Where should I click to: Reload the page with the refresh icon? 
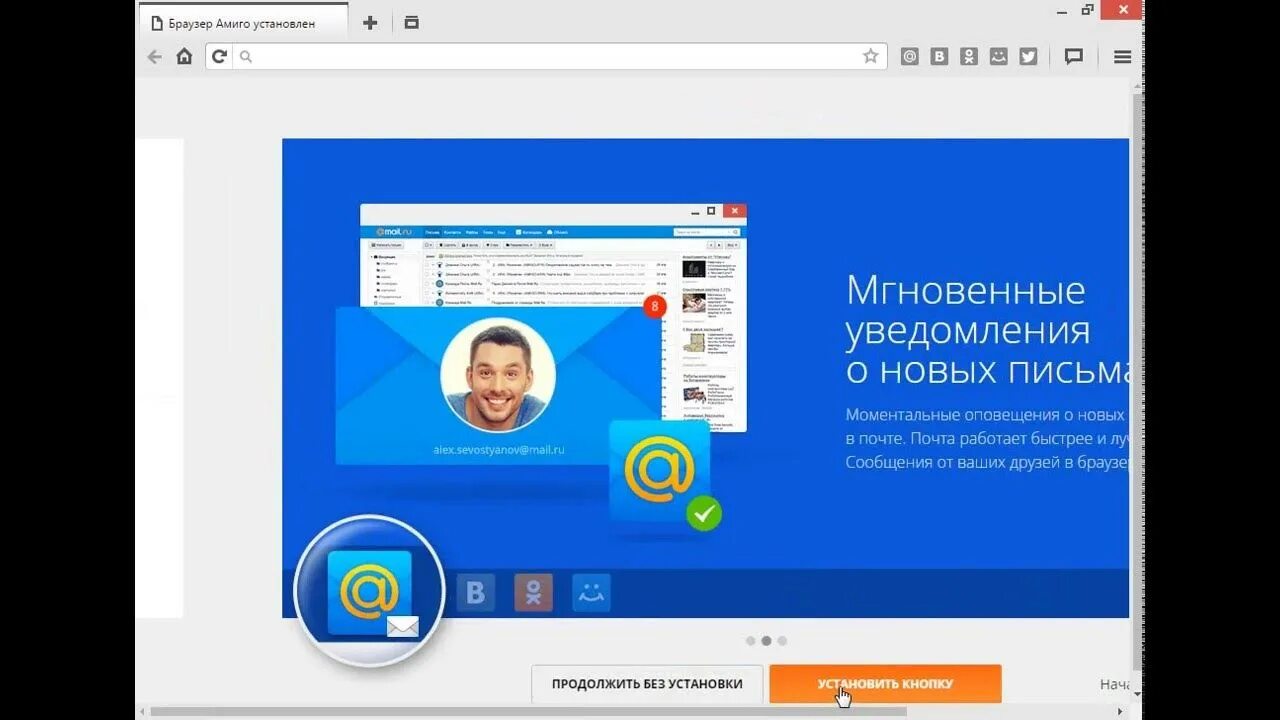(219, 57)
